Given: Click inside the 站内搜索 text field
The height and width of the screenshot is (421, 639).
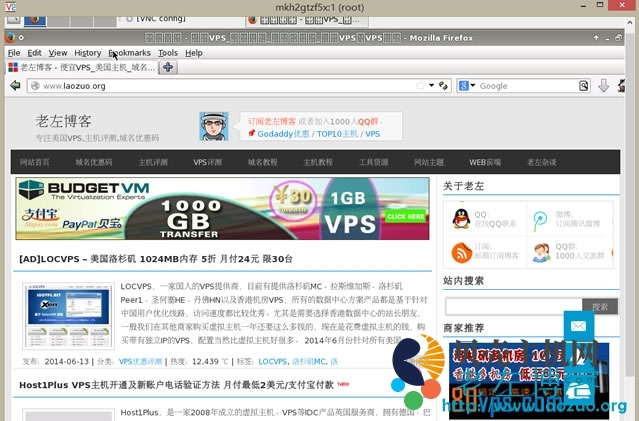Looking at the screenshot, I should [x=511, y=307].
